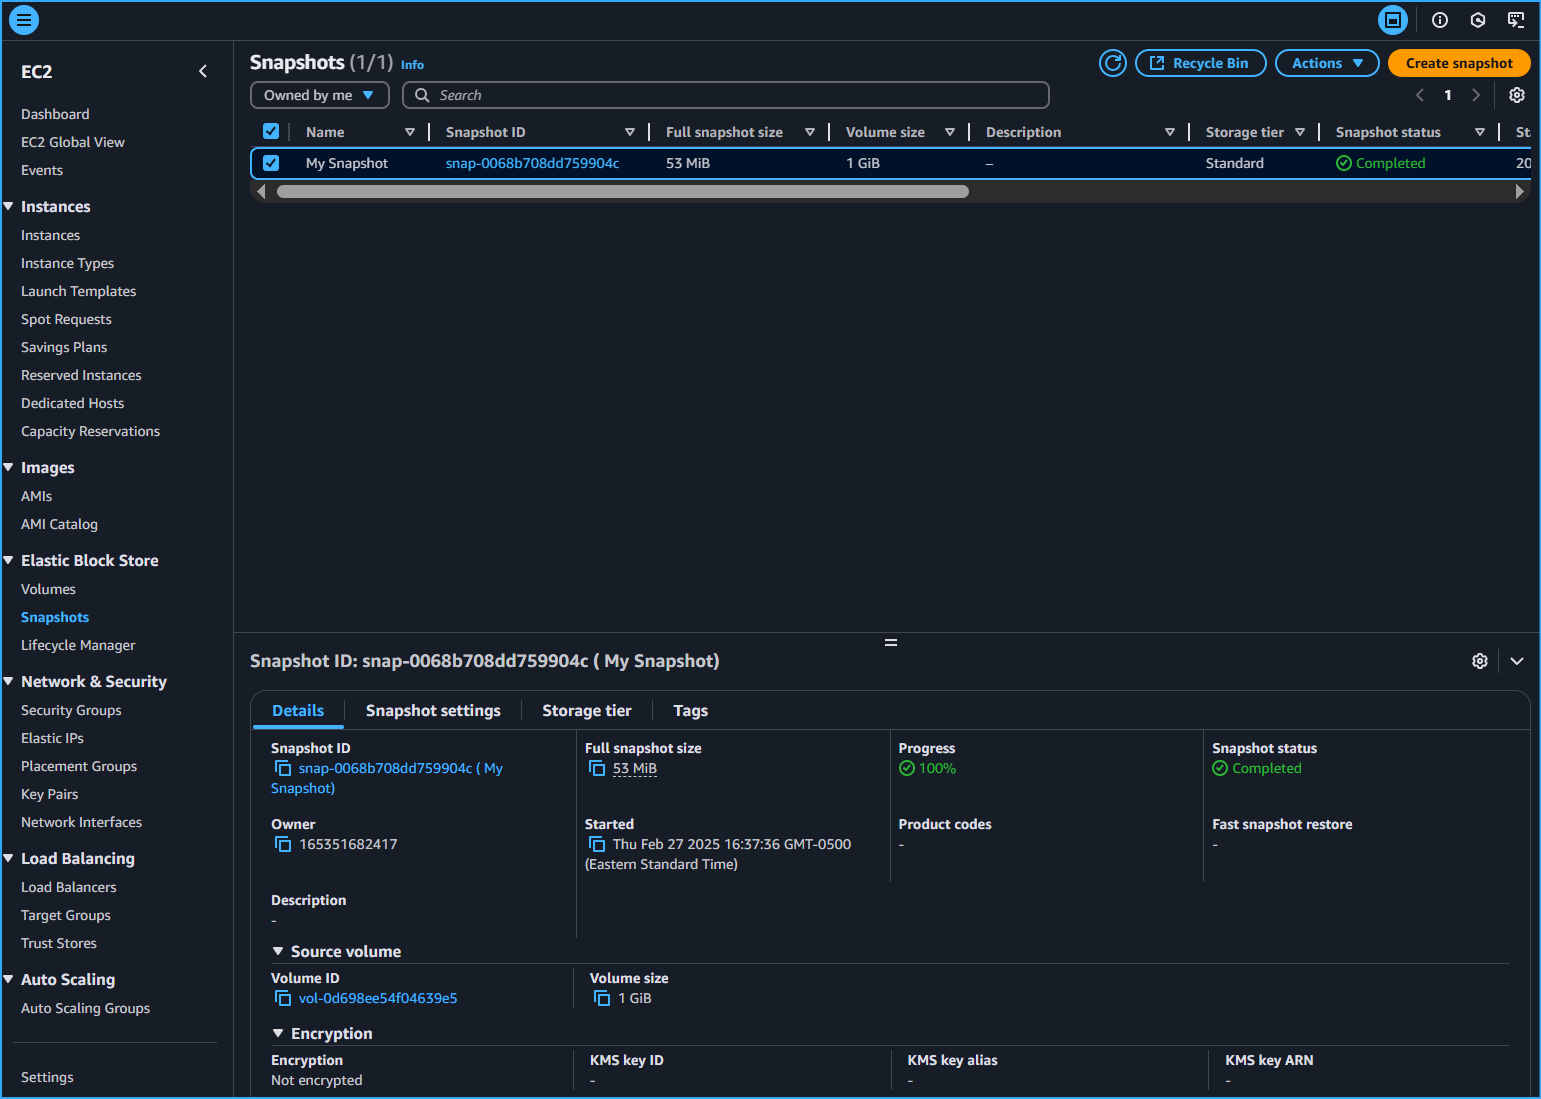
Task: Copy the owner account number icon
Action: 283,844
